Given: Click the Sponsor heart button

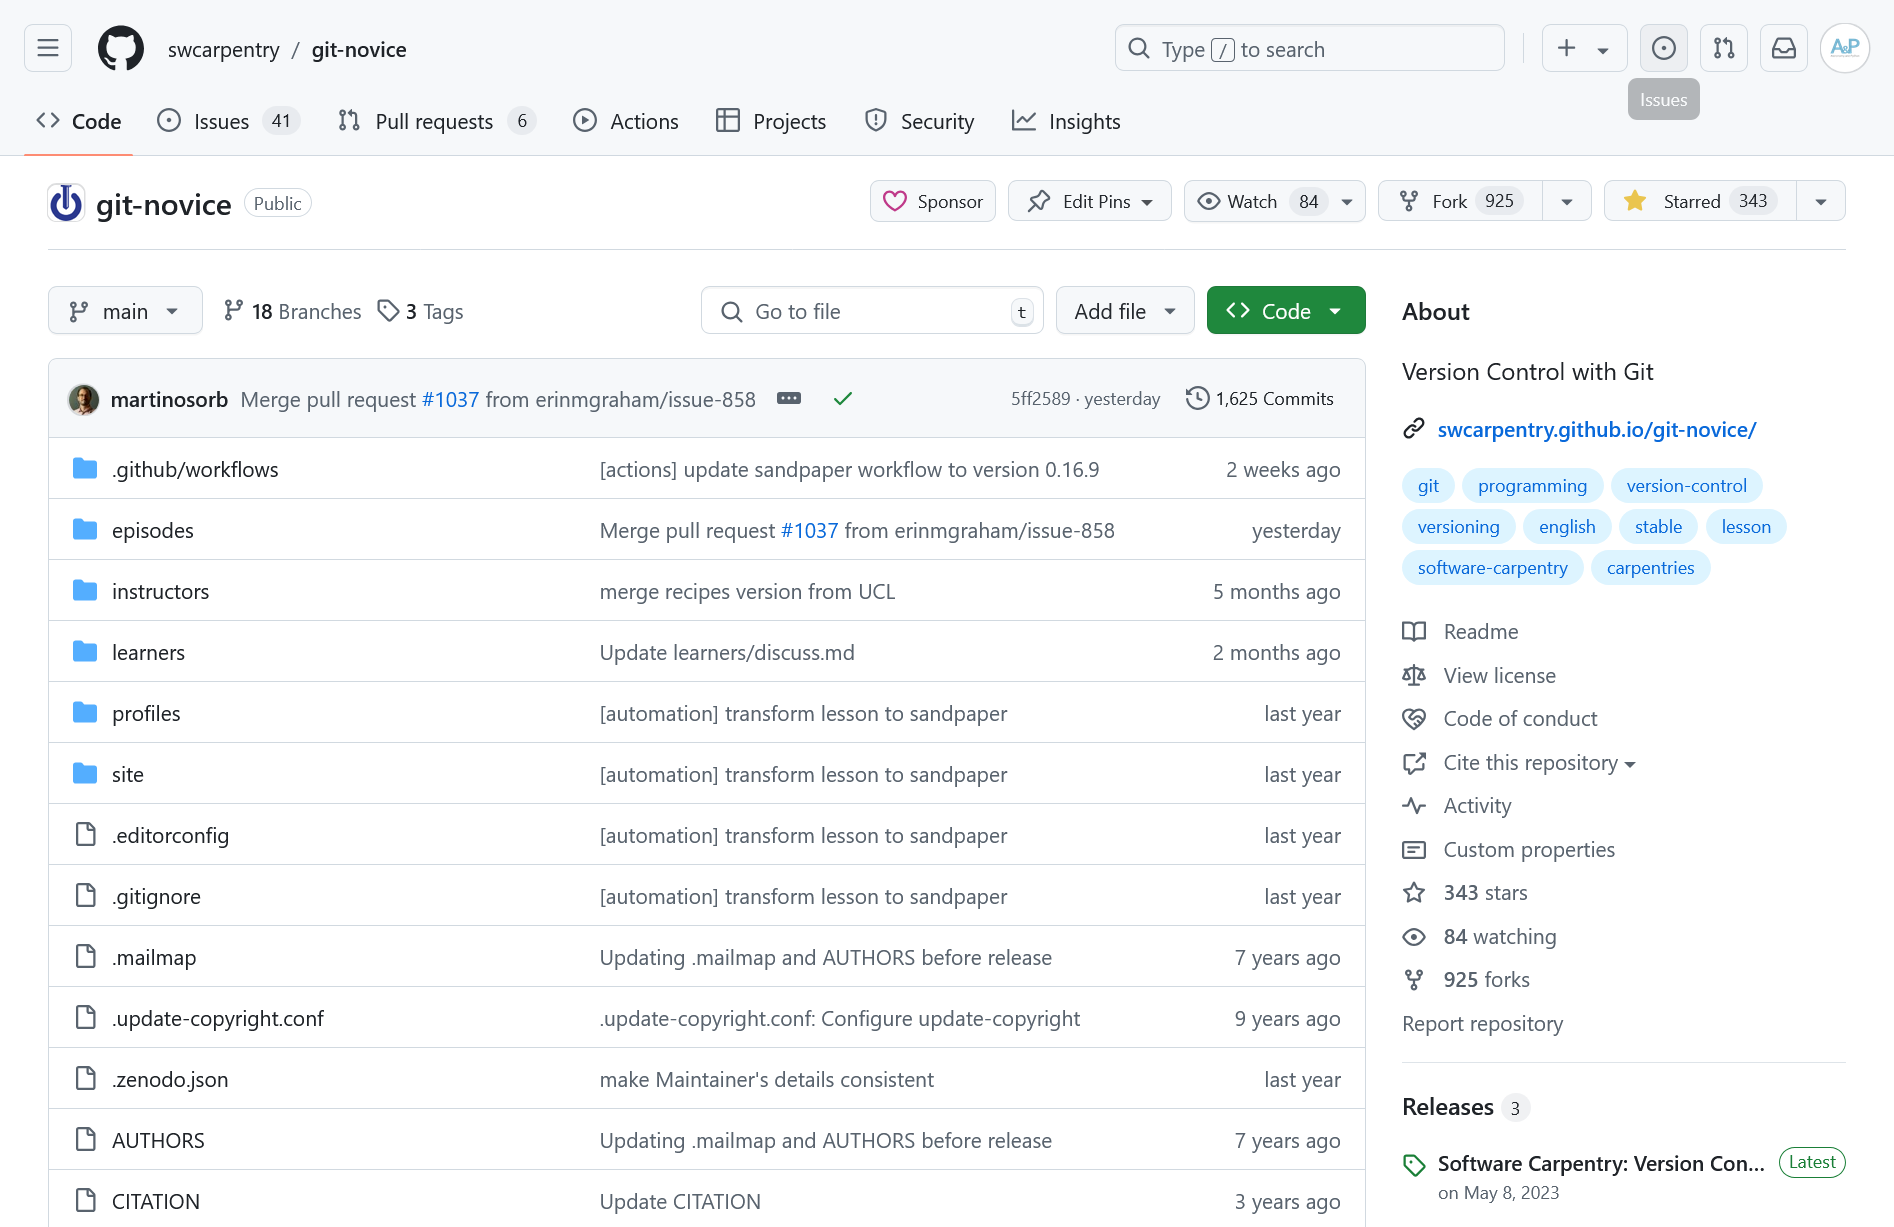Looking at the screenshot, I should (933, 201).
